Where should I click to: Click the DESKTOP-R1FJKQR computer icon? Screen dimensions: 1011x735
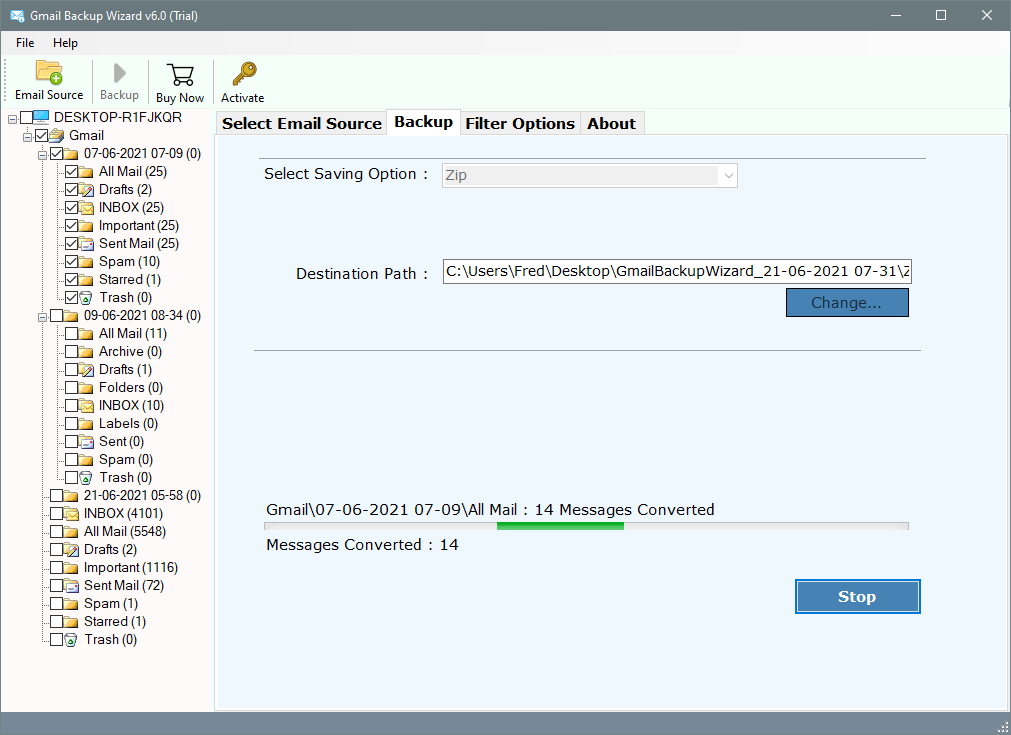click(41, 117)
